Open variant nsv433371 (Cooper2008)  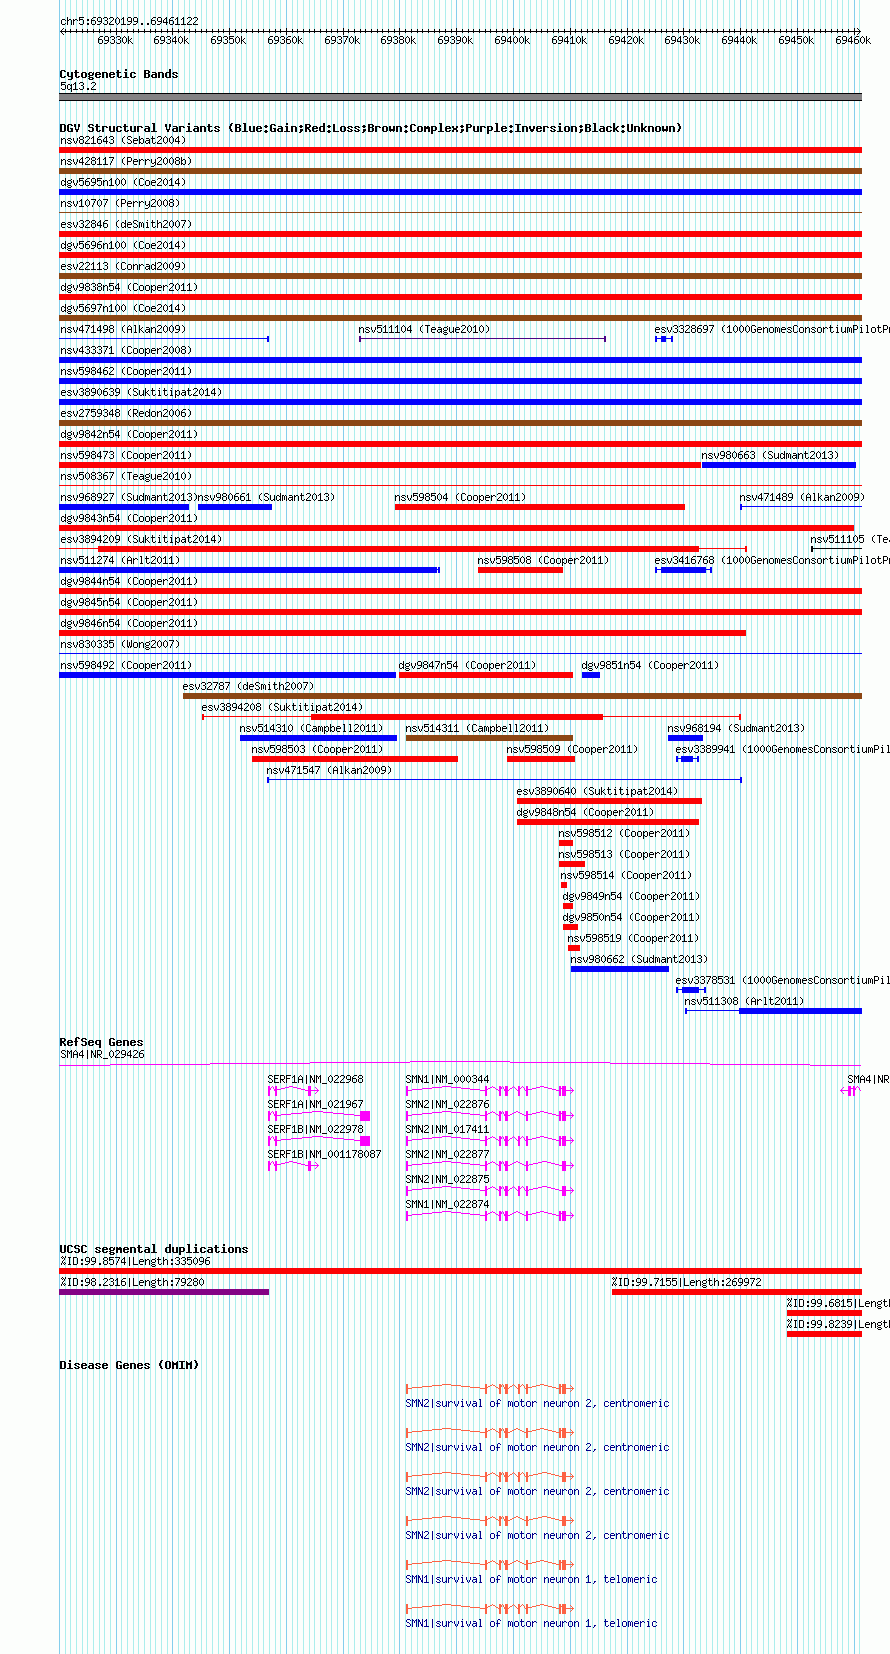126,350
